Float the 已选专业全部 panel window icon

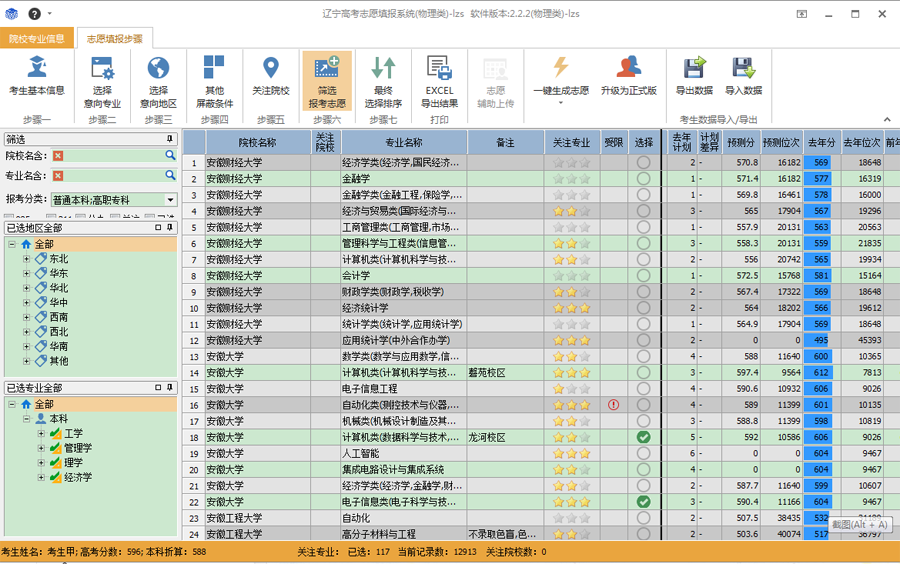point(158,388)
